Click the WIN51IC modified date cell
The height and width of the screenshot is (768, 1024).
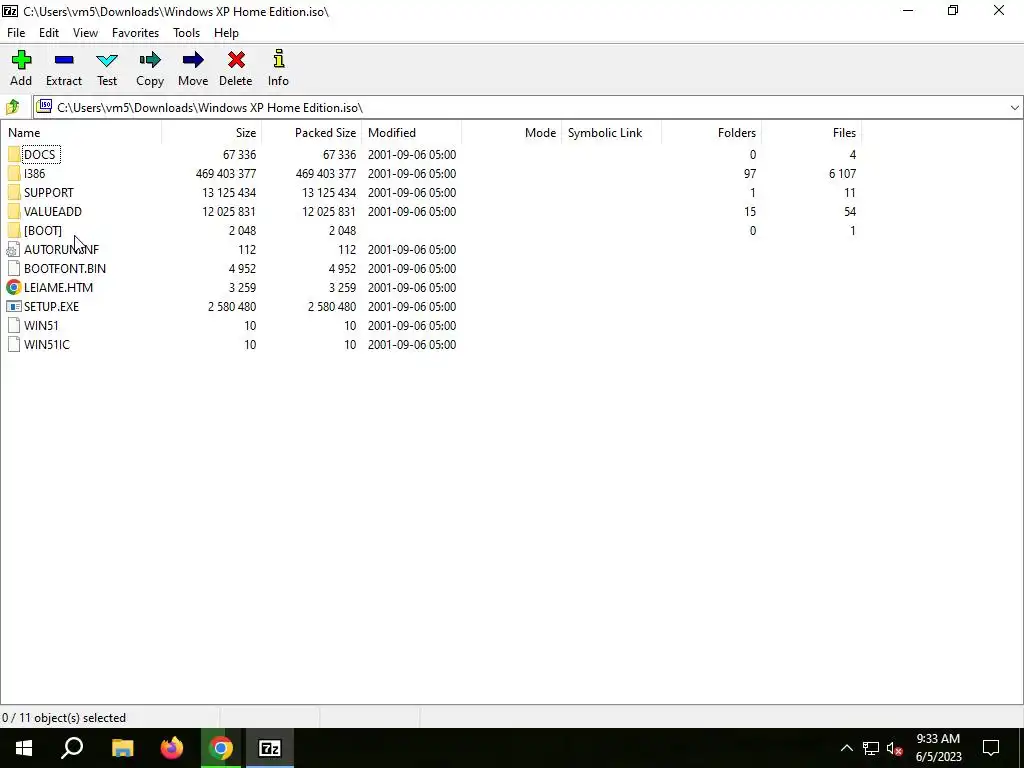(411, 344)
